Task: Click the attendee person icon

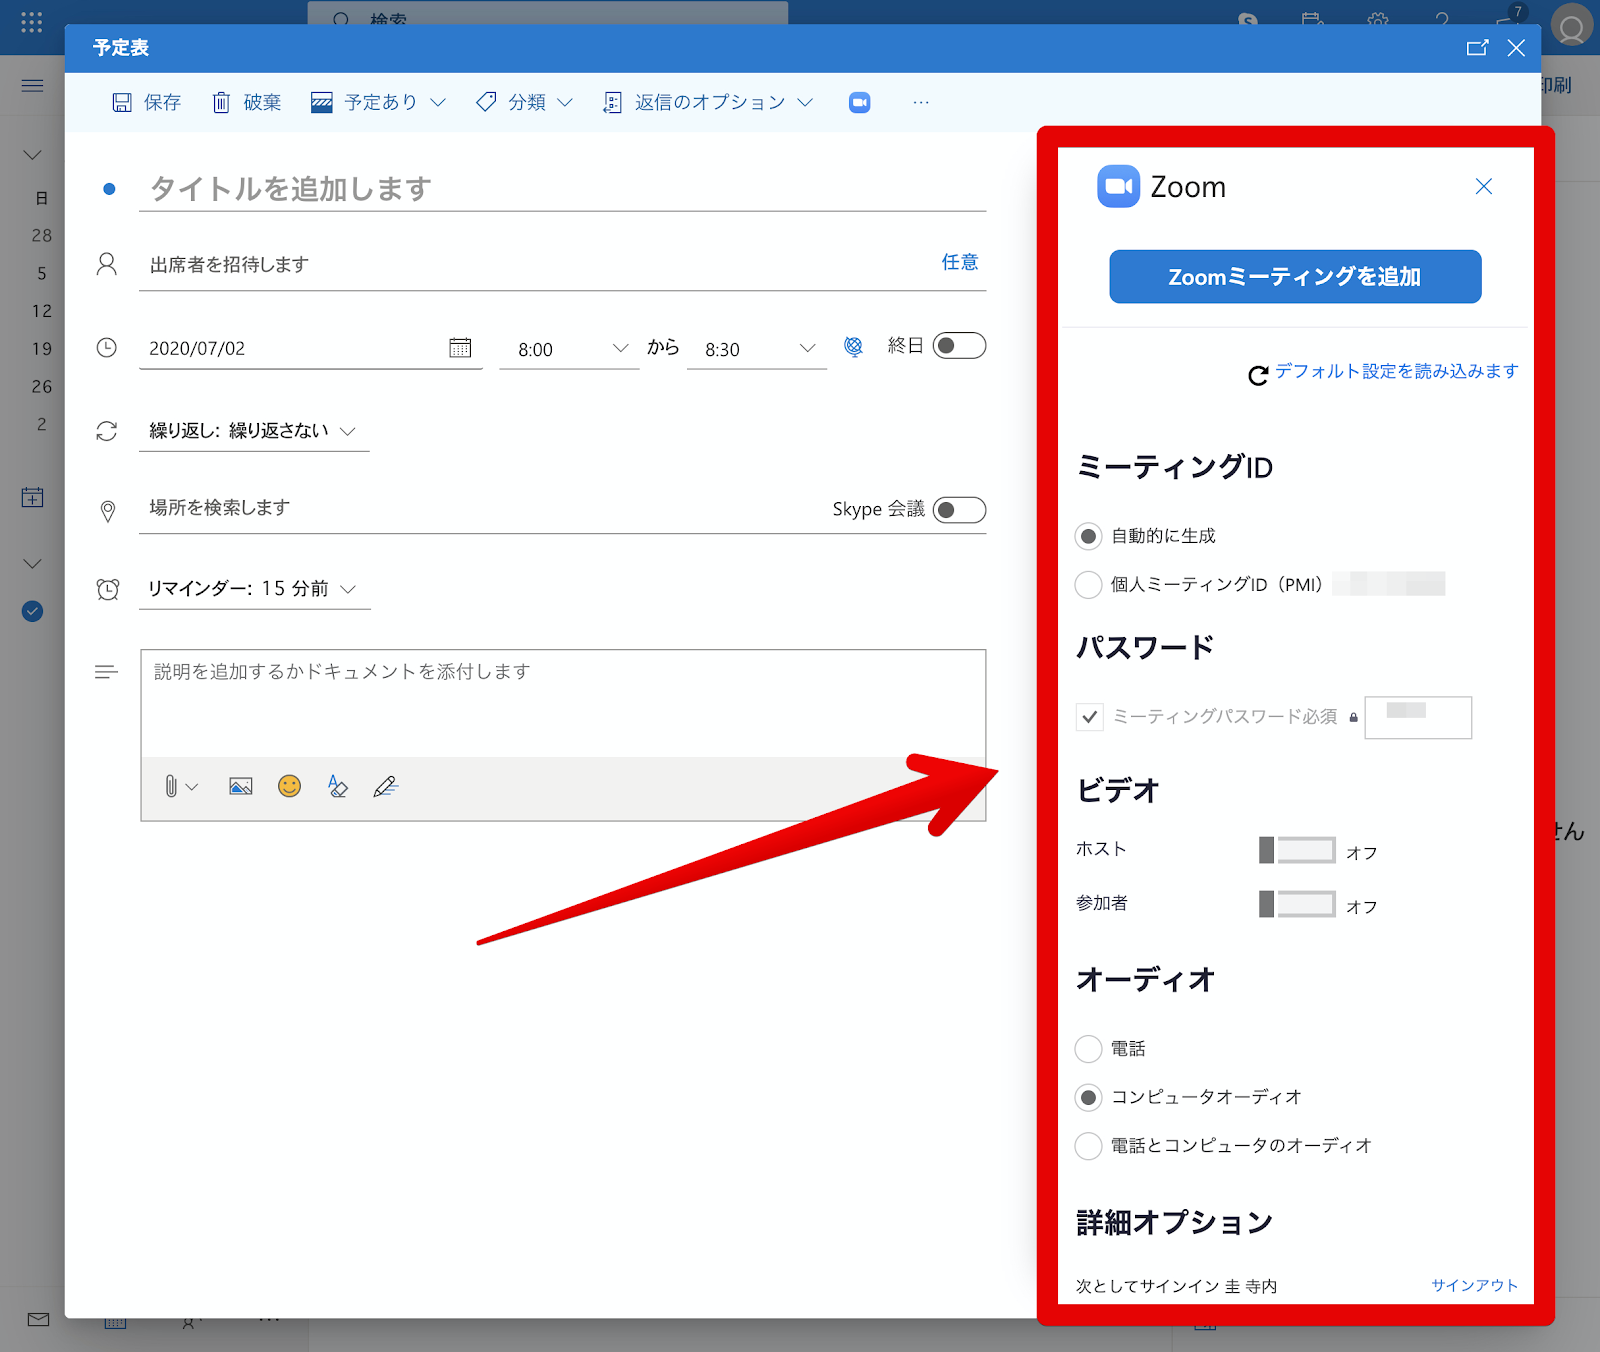Action: point(107,264)
